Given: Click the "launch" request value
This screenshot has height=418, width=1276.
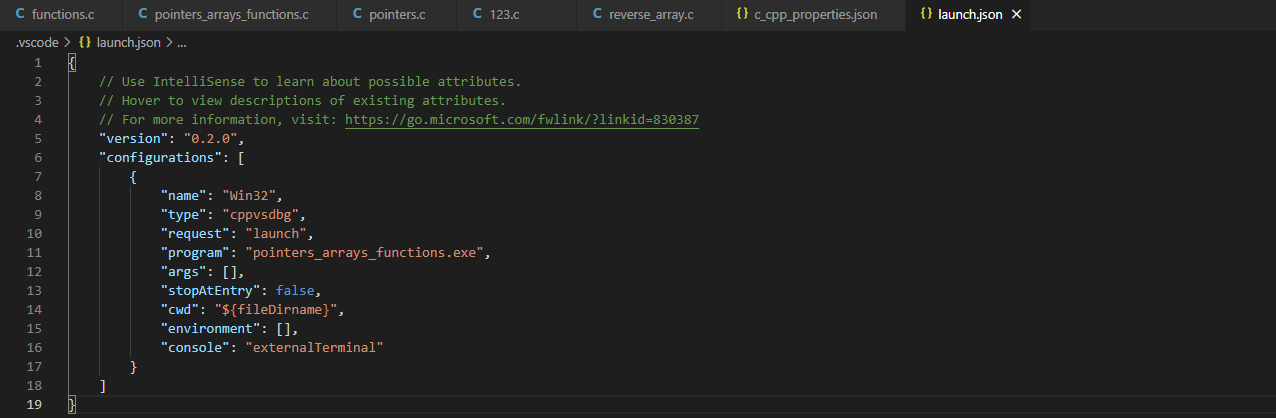Looking at the screenshot, I should tap(277, 234).
